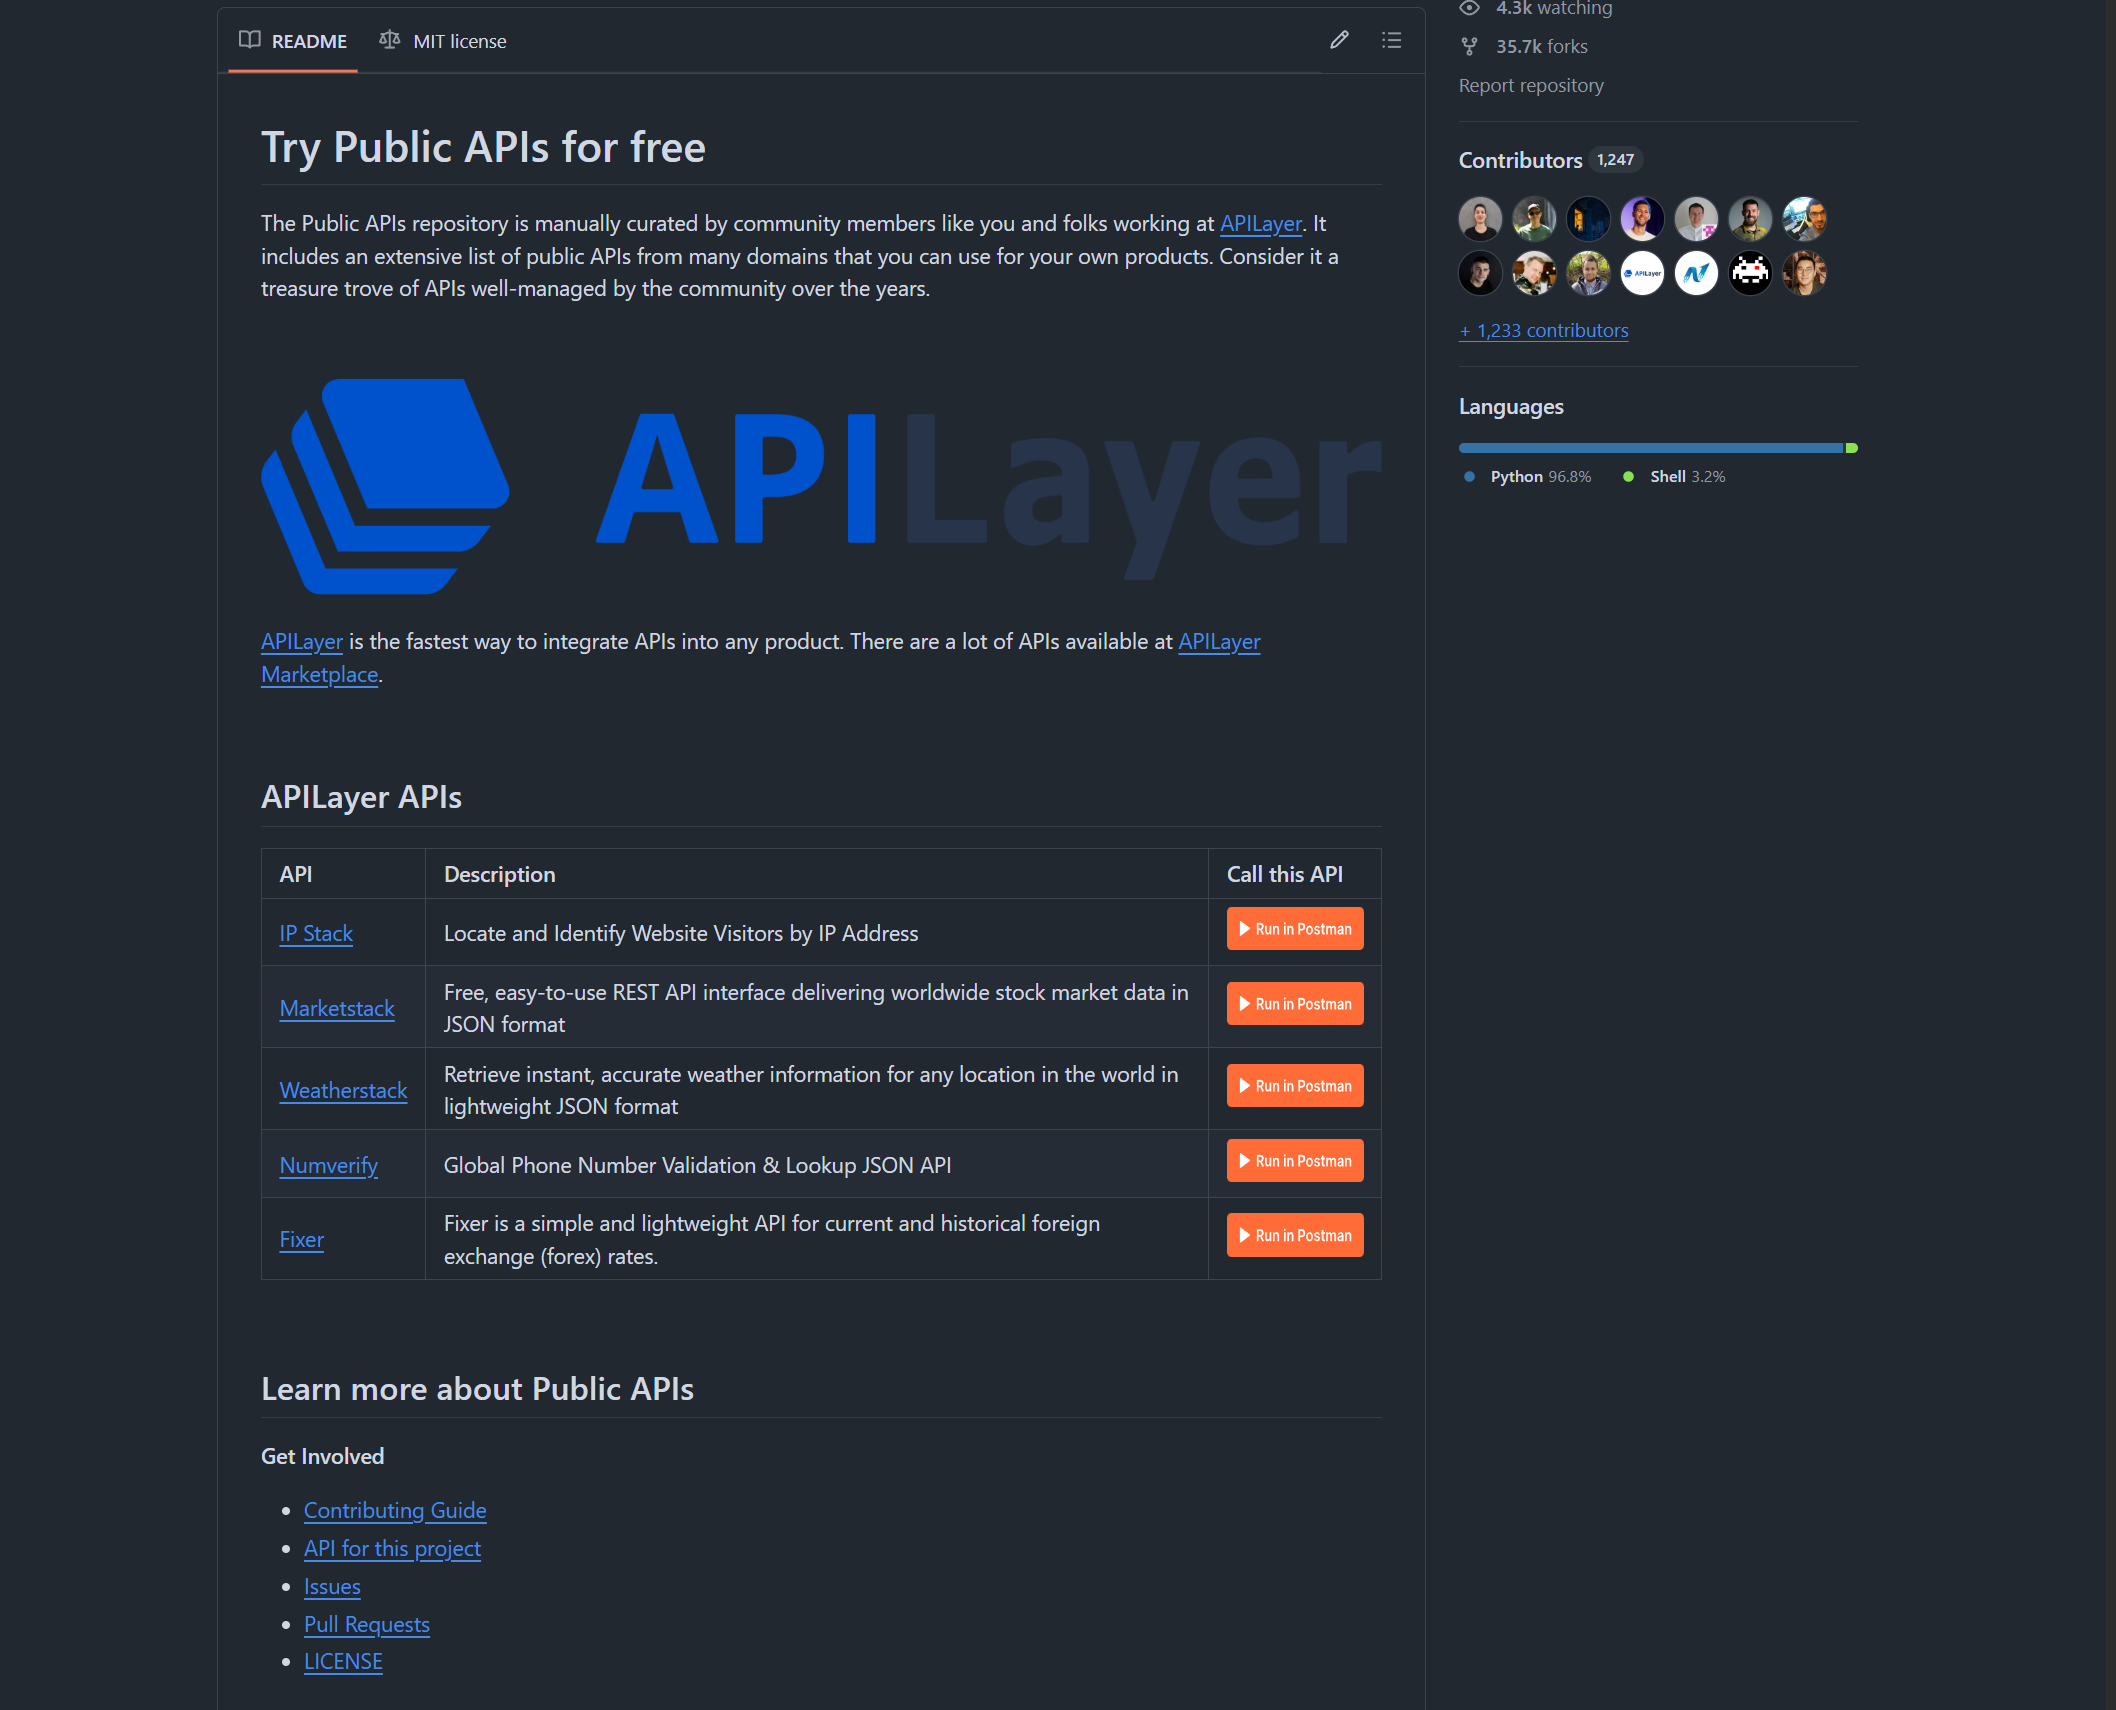2116x1710 pixels.
Task: Open the pixel invader contributor avatar
Action: pos(1750,273)
